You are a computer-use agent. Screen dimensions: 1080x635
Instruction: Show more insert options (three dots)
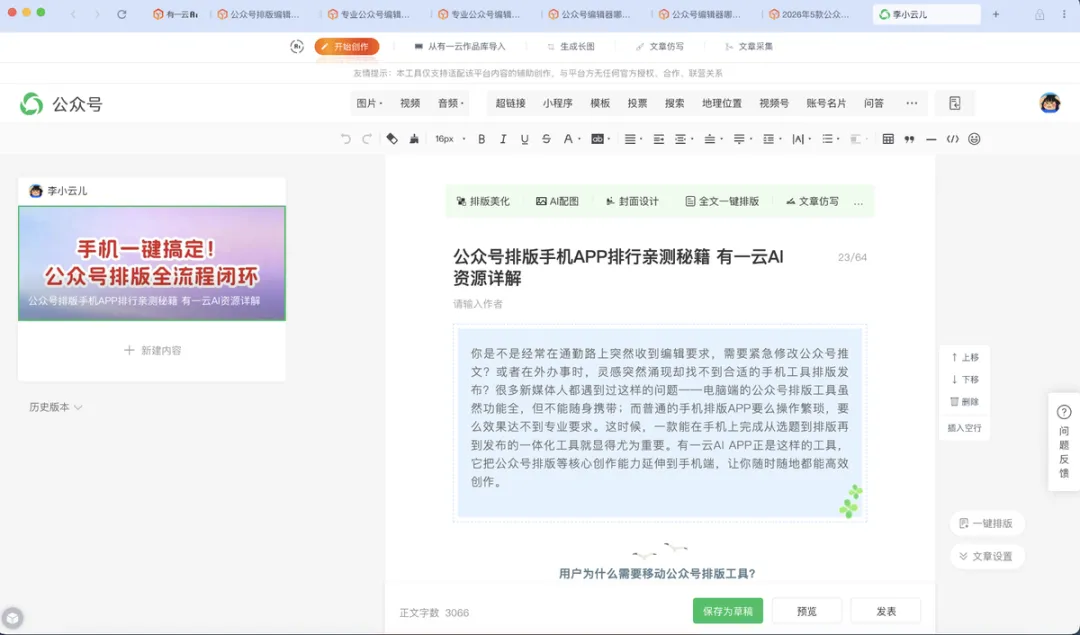tap(912, 103)
